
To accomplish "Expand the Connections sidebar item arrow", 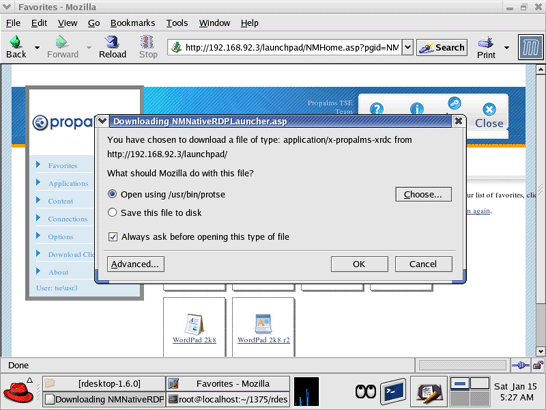I will (38, 218).
